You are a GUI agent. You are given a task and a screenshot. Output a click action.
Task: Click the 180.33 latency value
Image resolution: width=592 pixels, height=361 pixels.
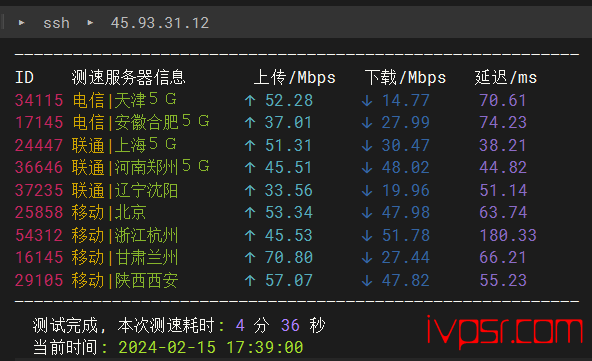click(508, 236)
